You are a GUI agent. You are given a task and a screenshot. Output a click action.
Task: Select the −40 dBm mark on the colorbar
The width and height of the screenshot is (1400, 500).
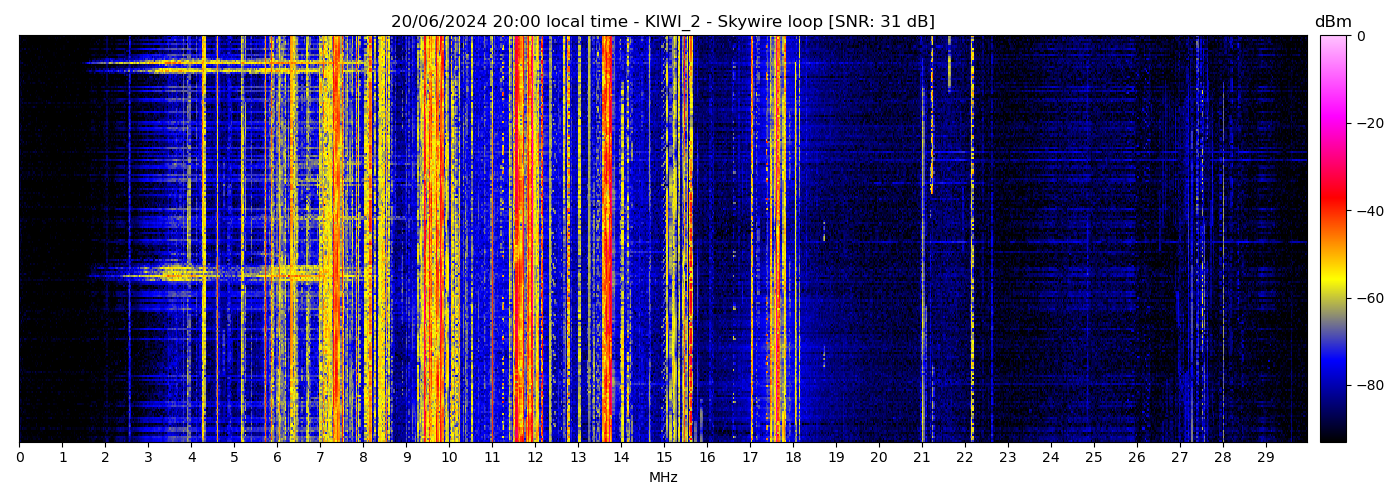pos(1366,211)
